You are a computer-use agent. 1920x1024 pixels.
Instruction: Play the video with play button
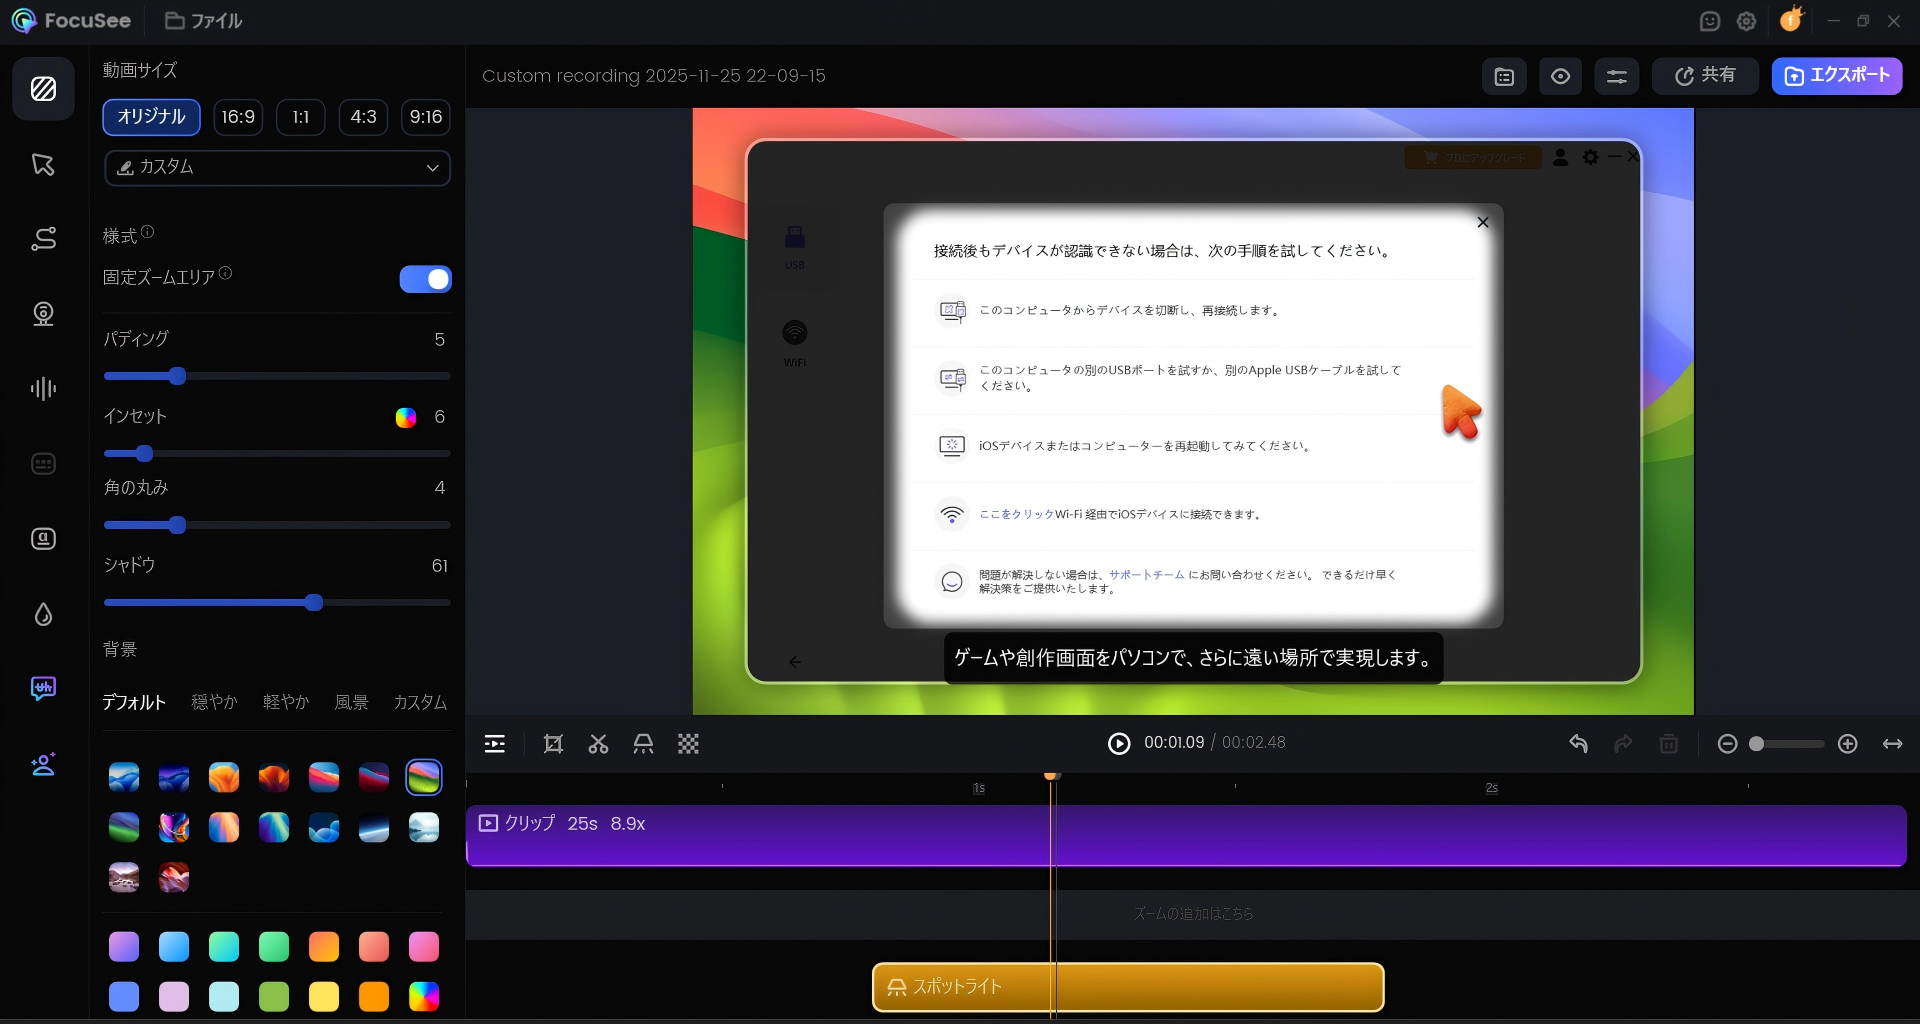(x=1119, y=743)
